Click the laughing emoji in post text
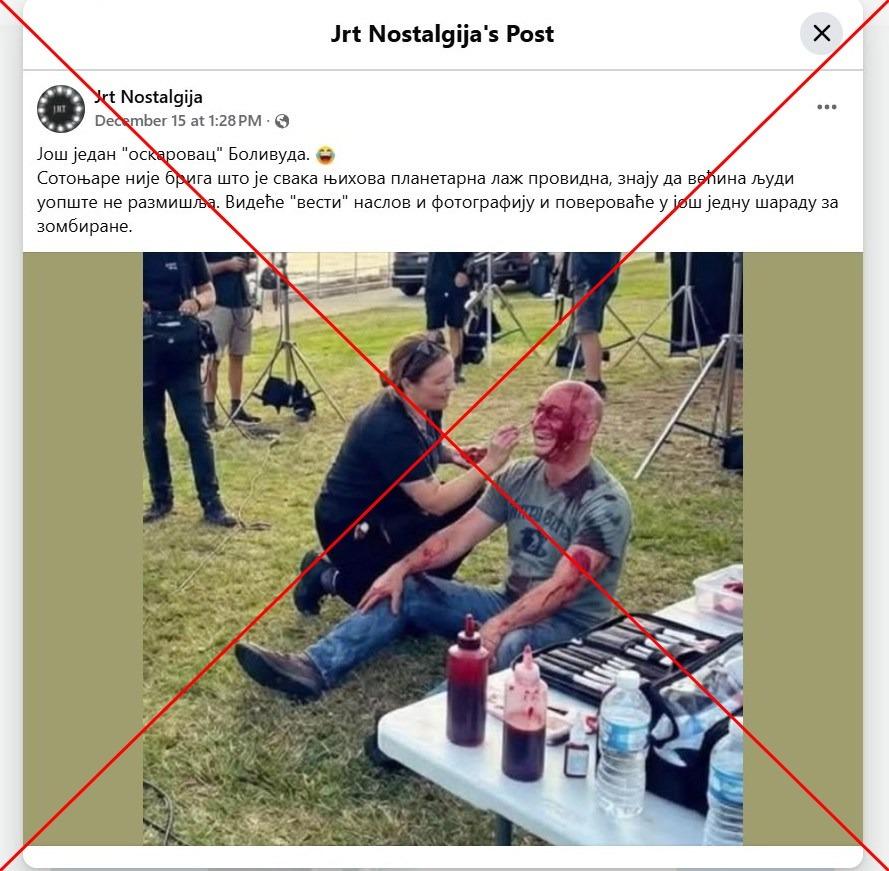 (326, 154)
